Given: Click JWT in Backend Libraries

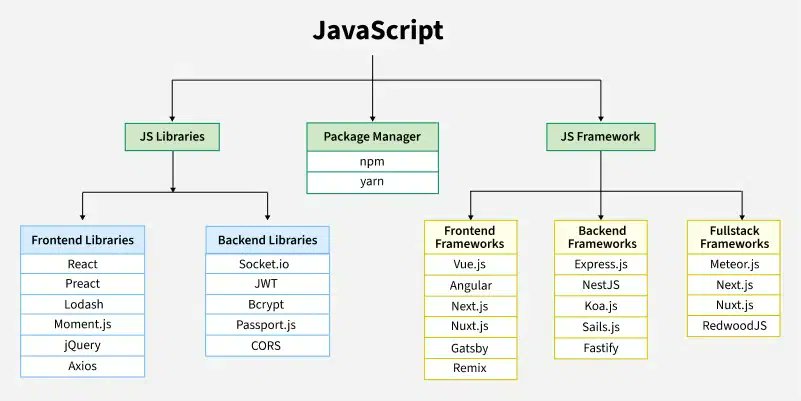Looking at the screenshot, I should point(268,284).
